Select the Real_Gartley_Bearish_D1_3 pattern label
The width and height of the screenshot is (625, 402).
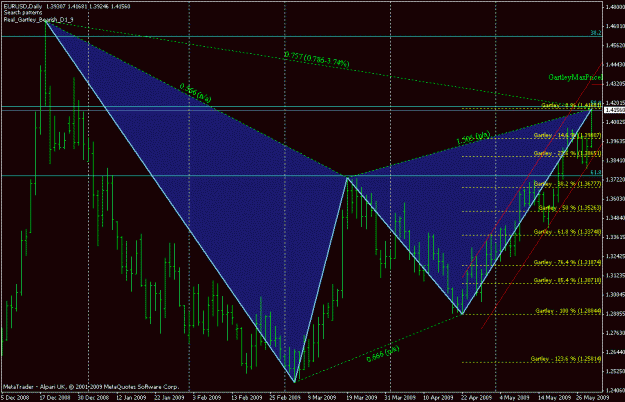click(38, 19)
